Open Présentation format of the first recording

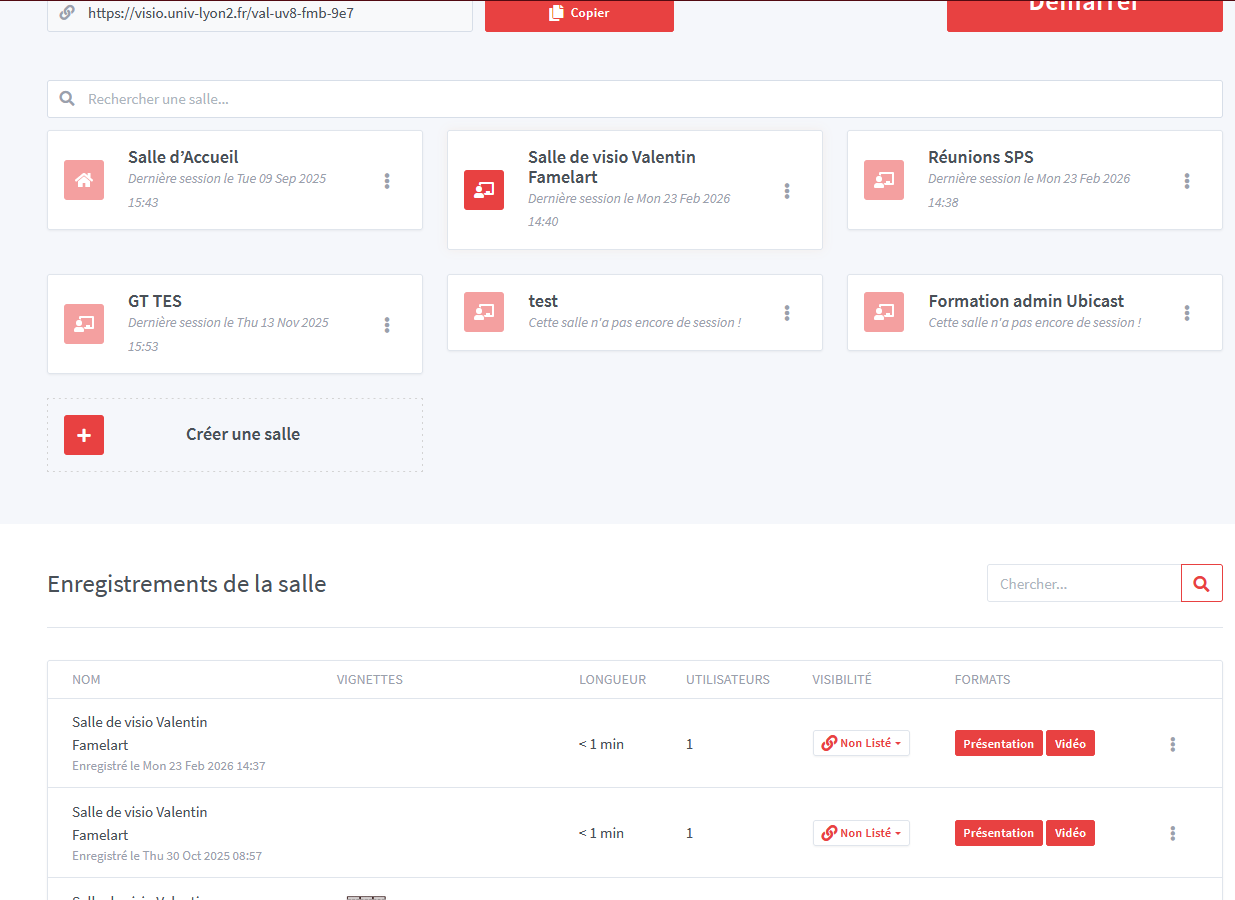click(x=998, y=743)
